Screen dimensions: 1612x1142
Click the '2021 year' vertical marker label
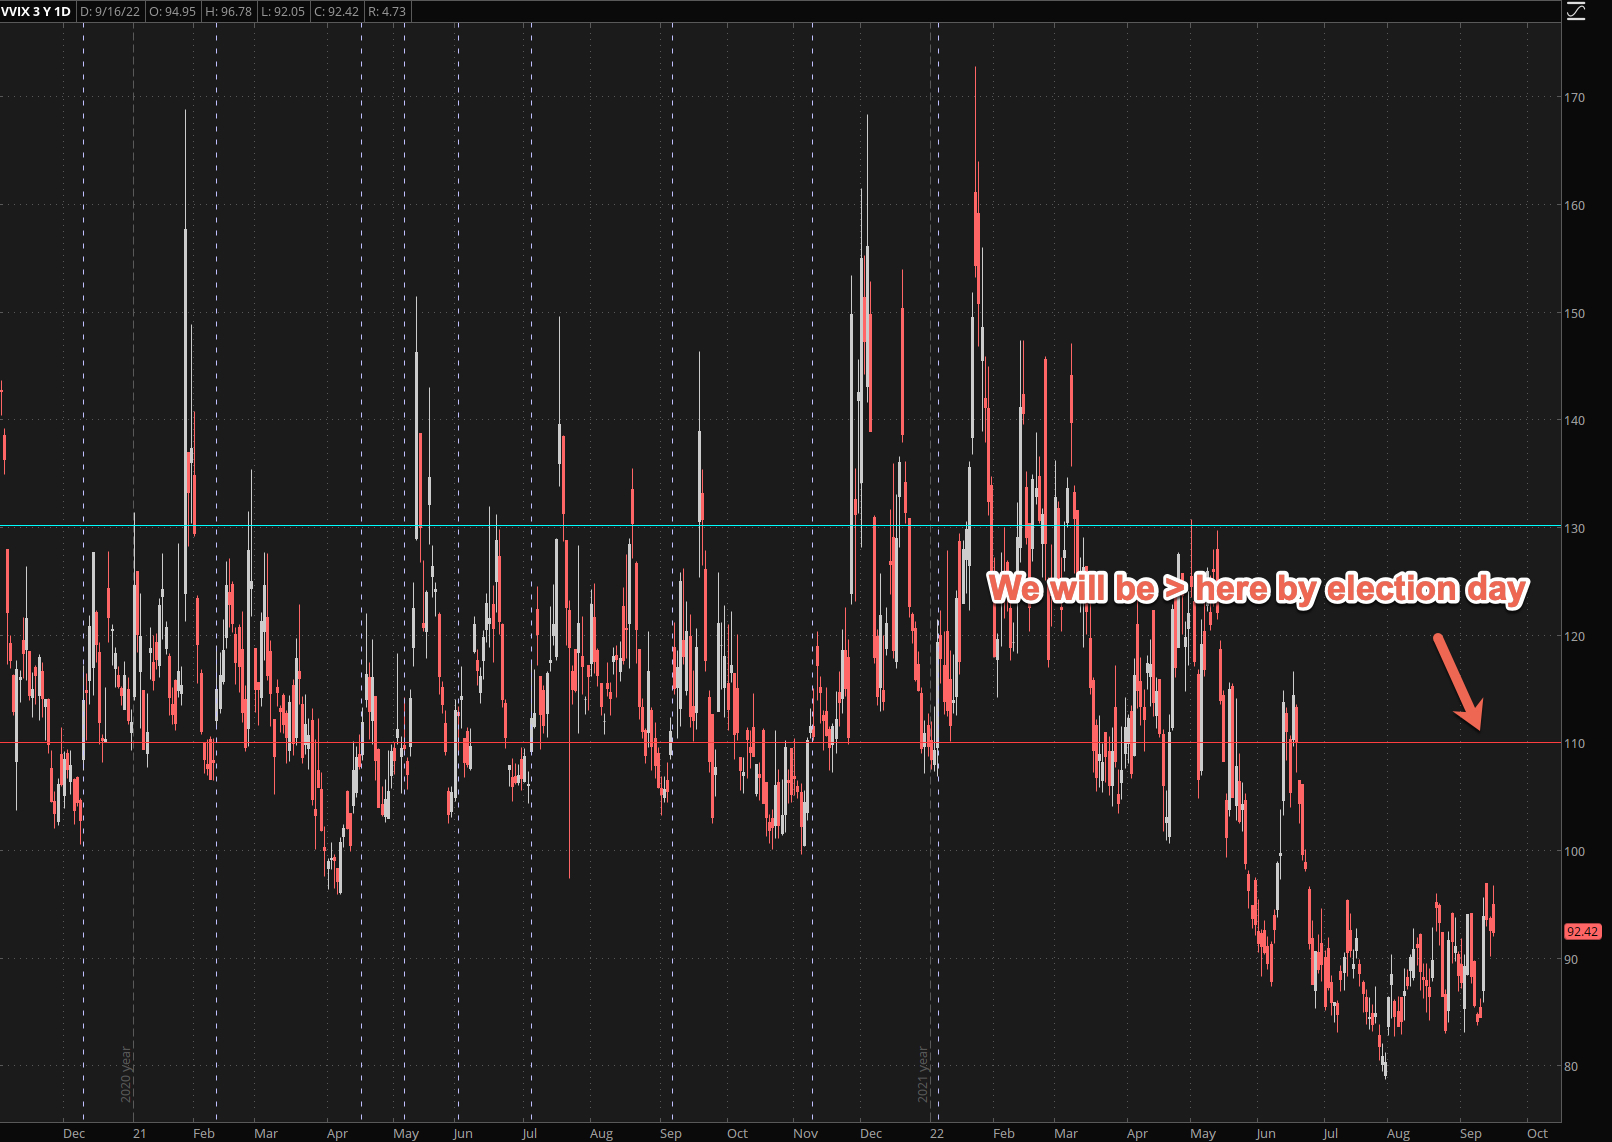[x=923, y=1074]
